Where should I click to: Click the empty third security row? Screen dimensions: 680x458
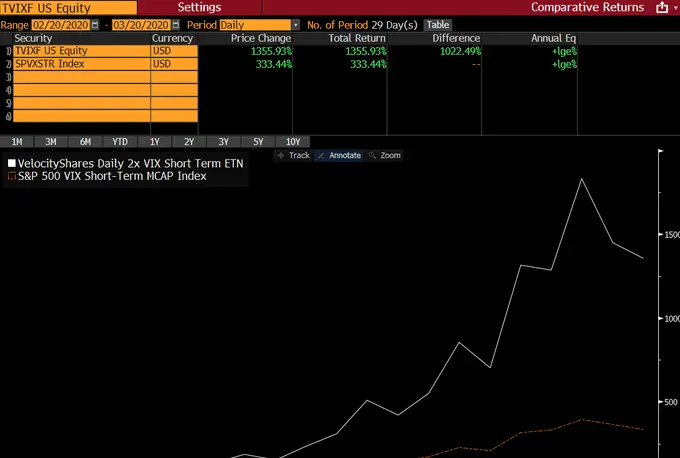point(80,76)
